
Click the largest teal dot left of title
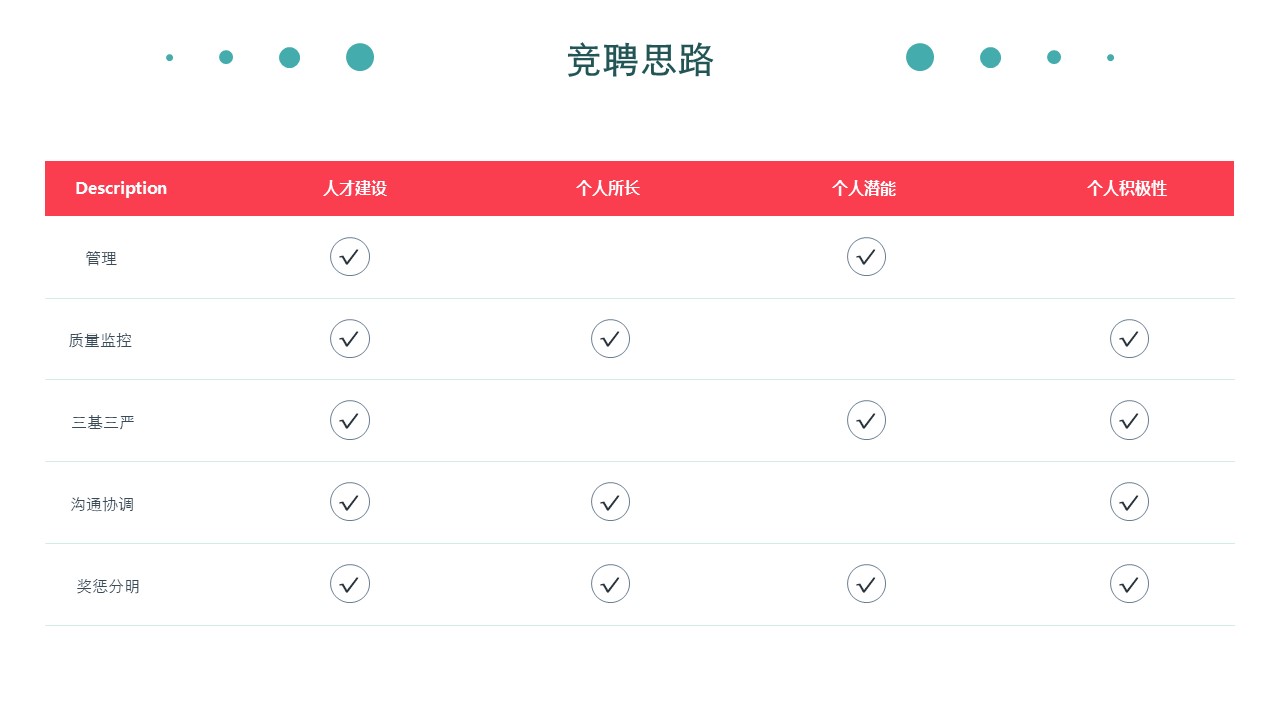(360, 57)
